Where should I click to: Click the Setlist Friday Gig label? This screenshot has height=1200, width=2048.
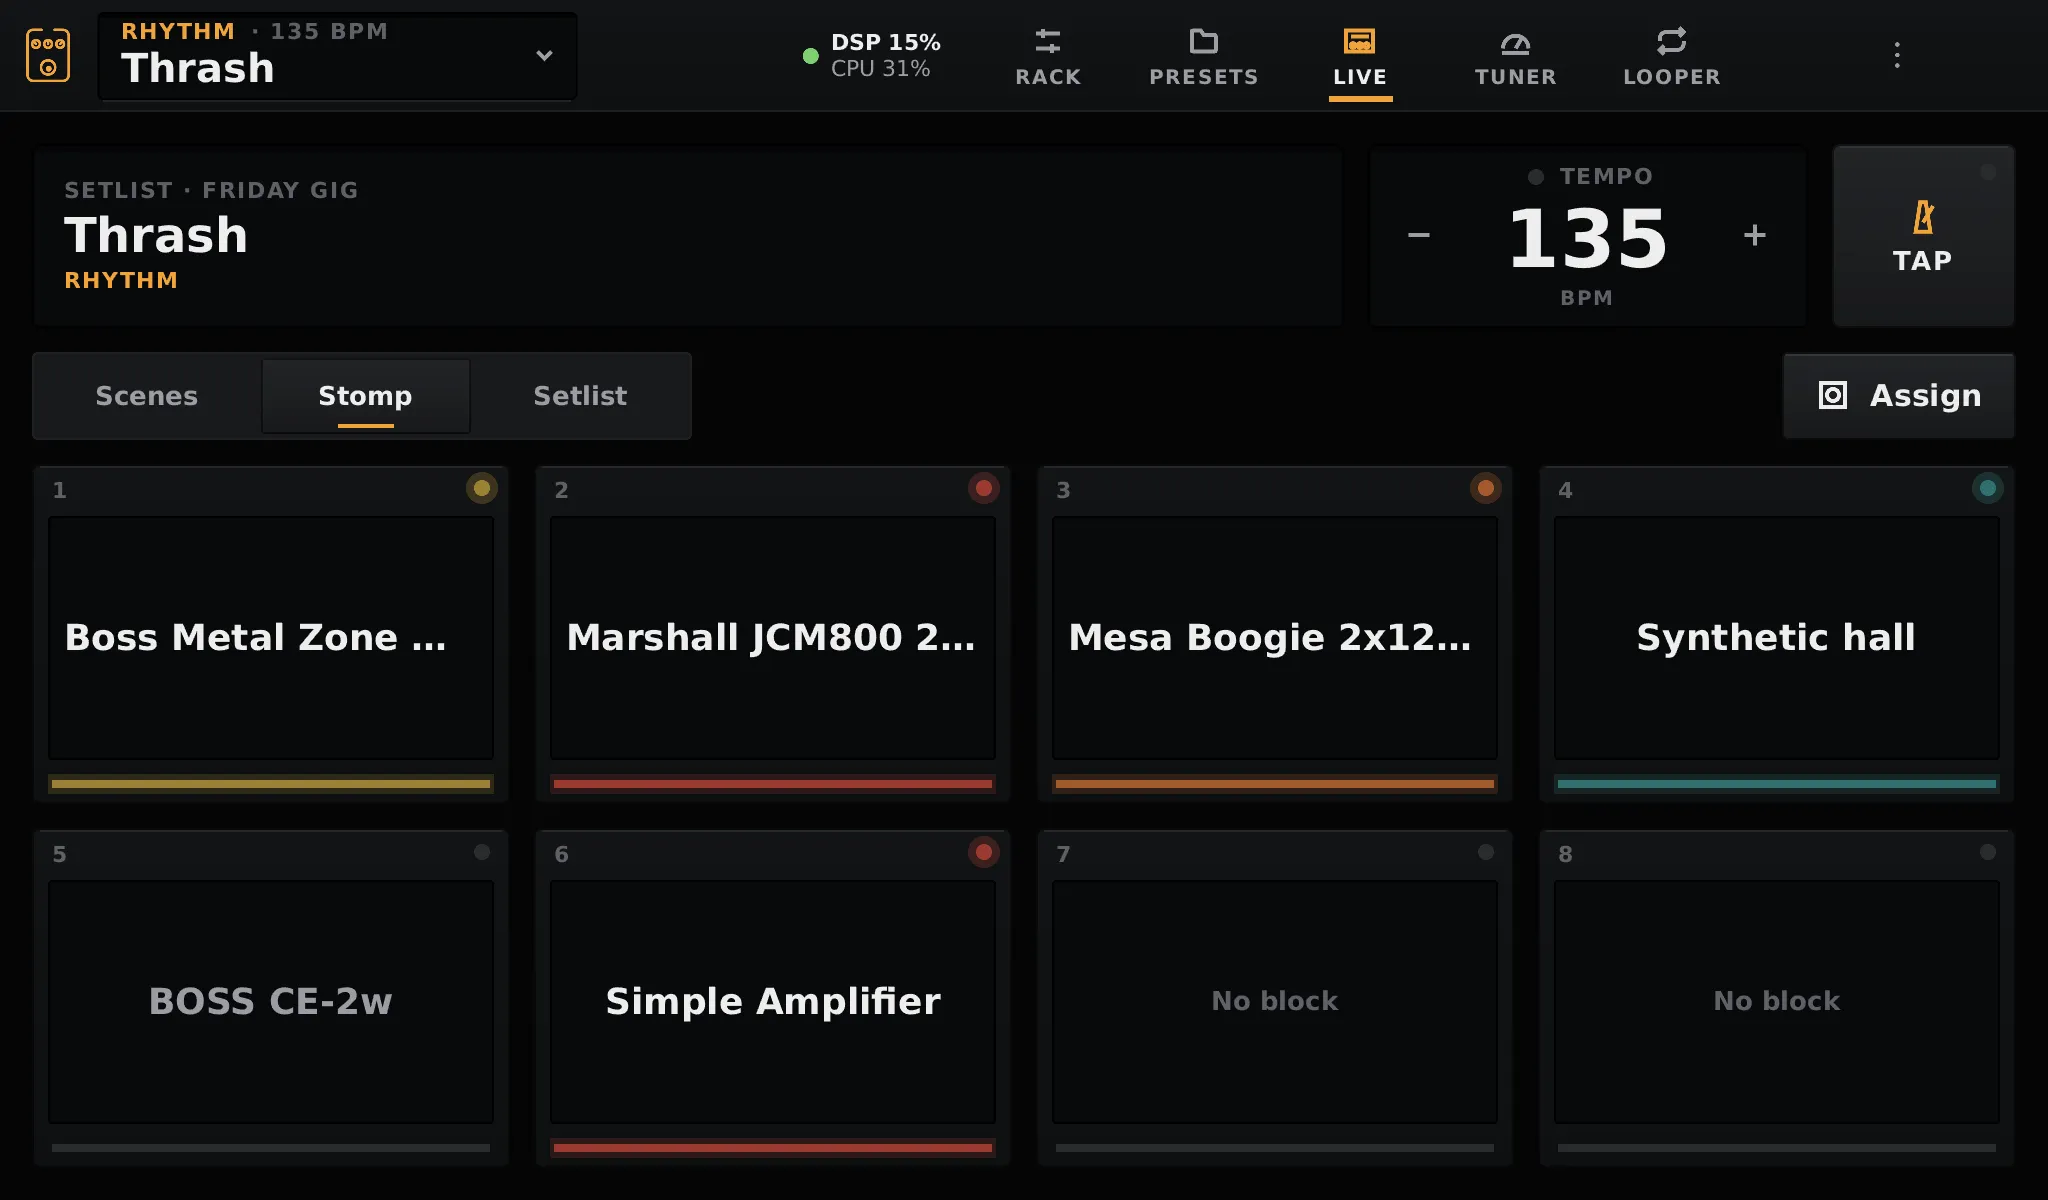click(x=211, y=190)
